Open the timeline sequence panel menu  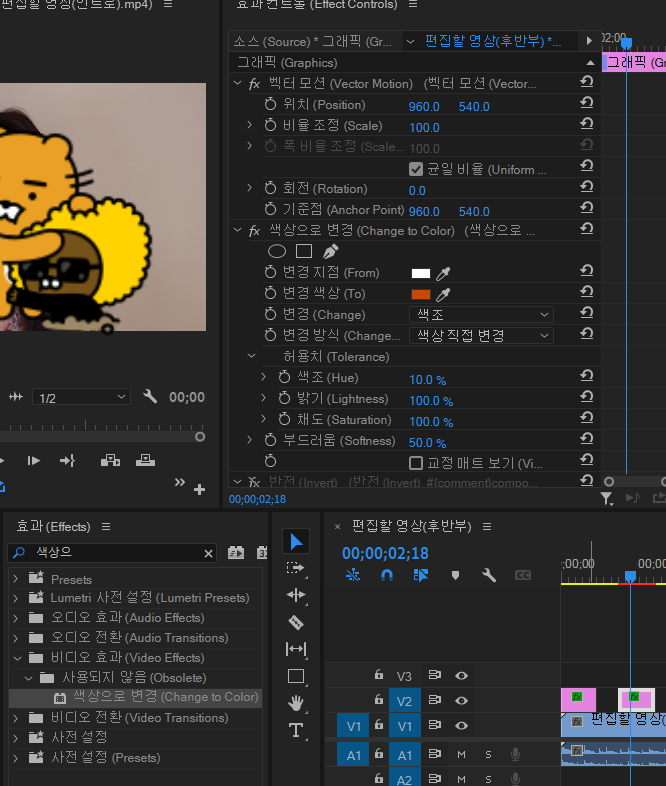(x=487, y=526)
